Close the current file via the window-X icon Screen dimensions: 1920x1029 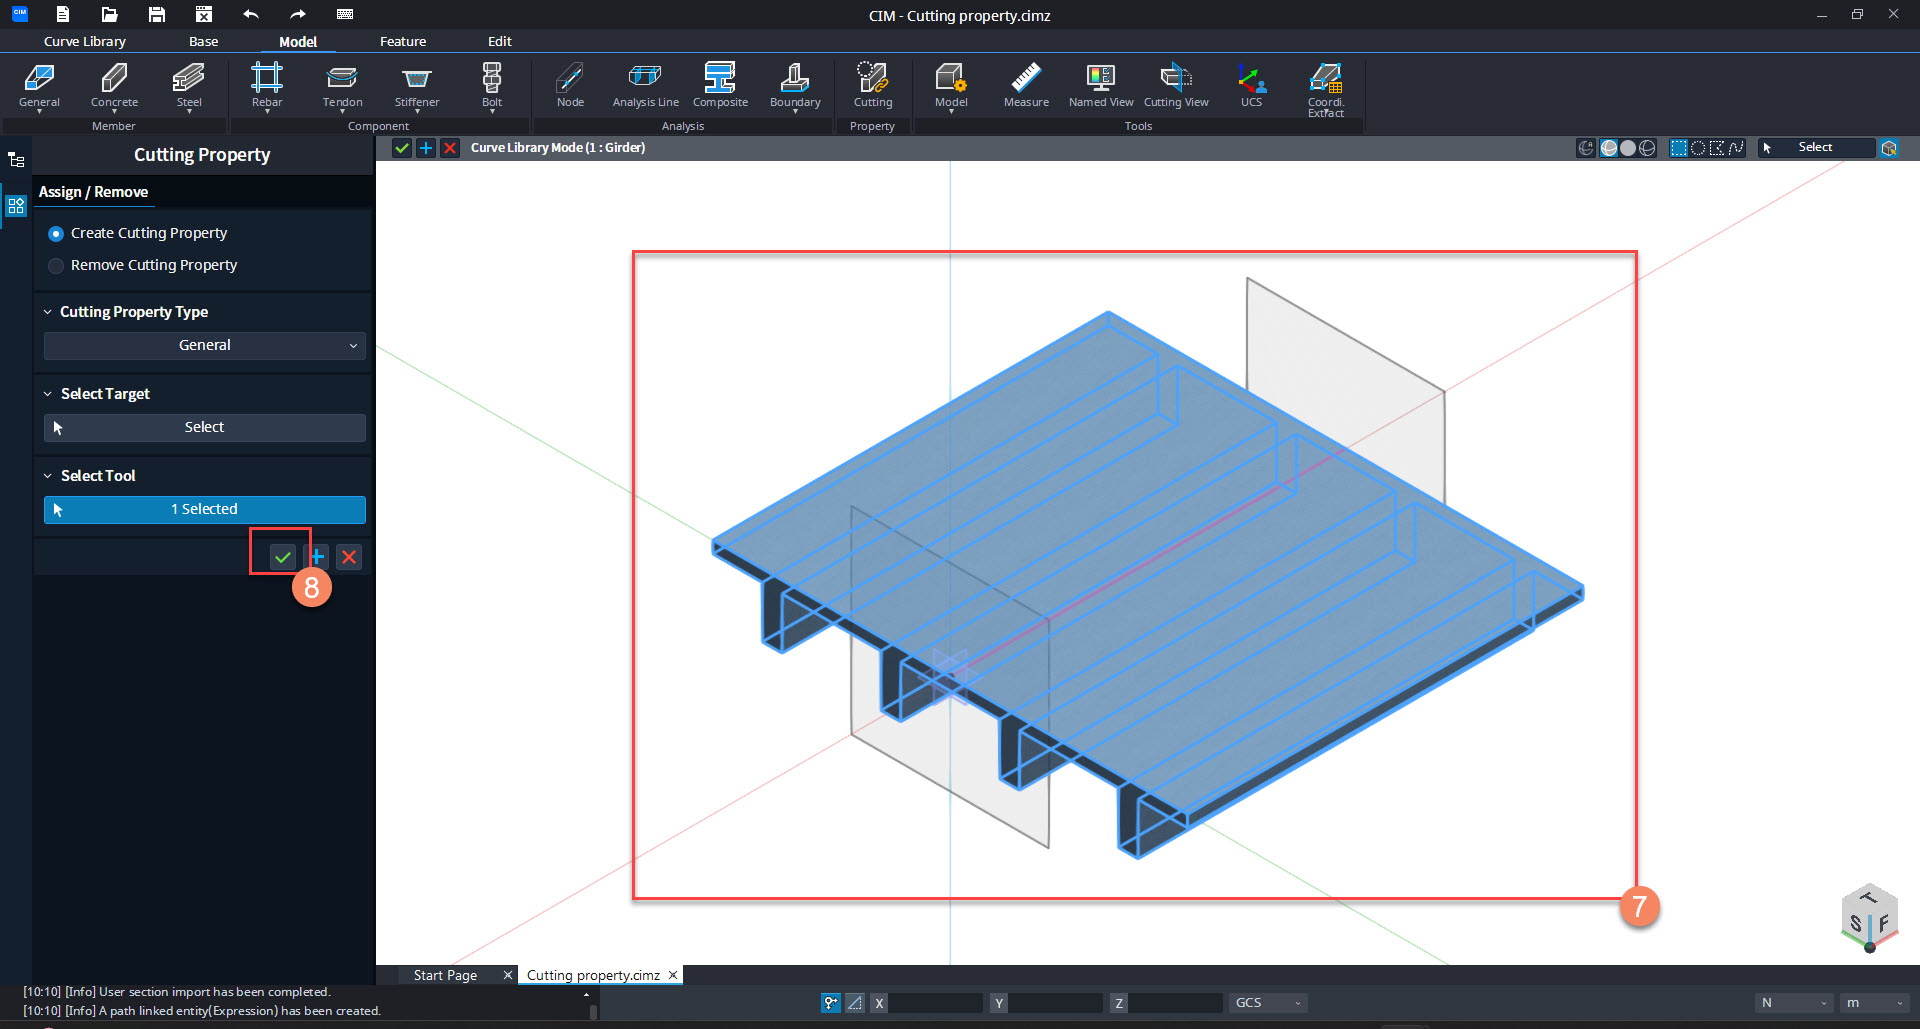pos(204,14)
